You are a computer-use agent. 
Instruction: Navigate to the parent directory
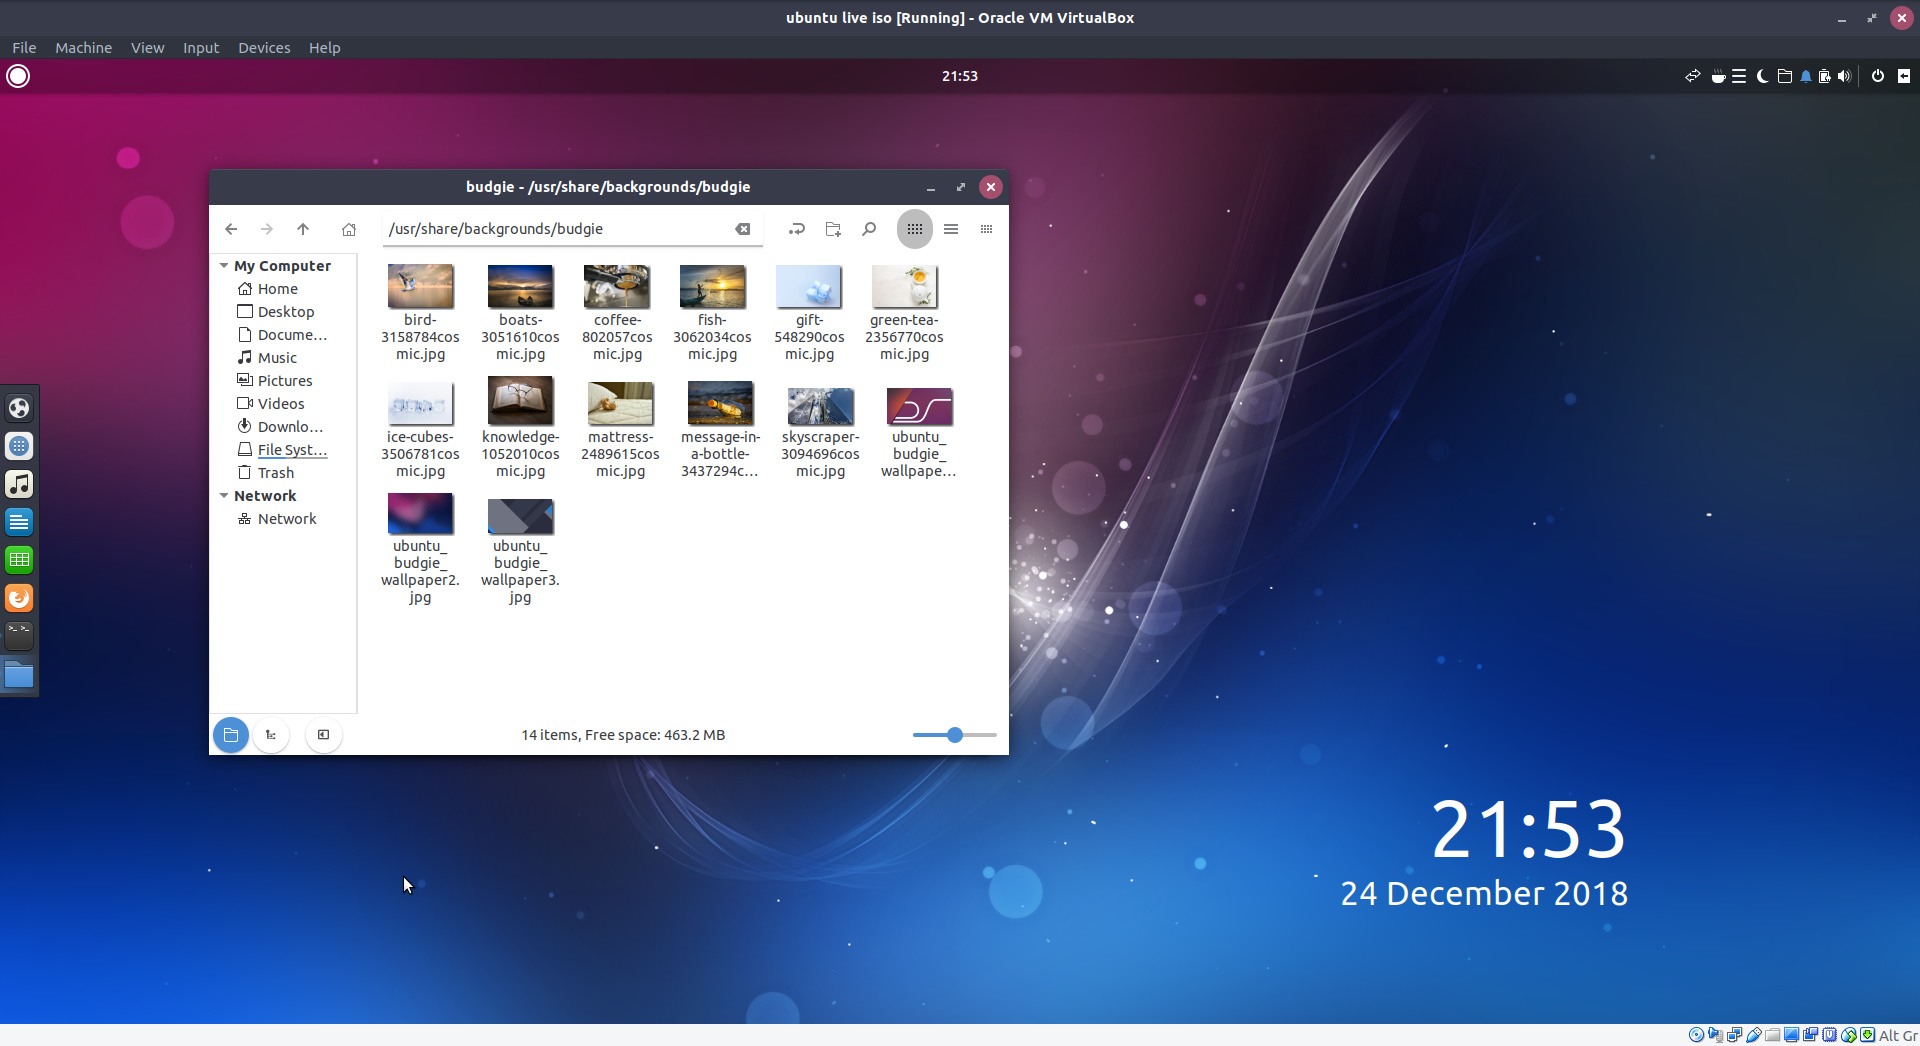[x=303, y=229]
